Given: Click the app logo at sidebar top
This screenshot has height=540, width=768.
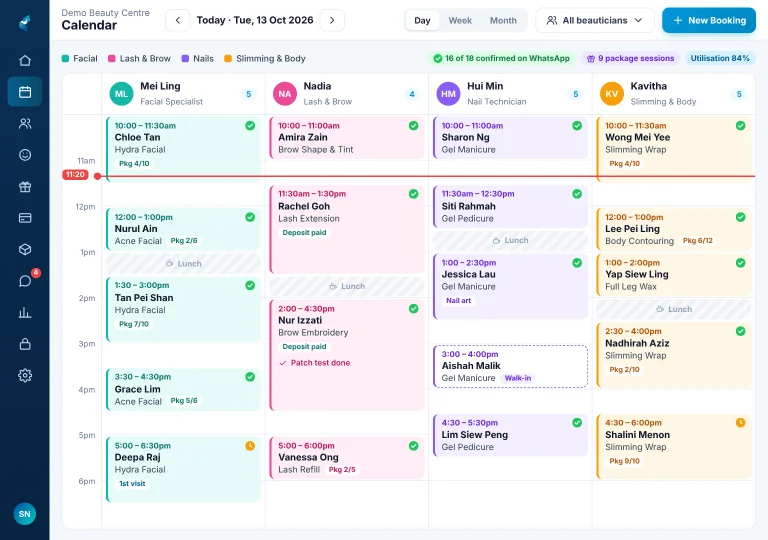Looking at the screenshot, I should click(x=25, y=22).
